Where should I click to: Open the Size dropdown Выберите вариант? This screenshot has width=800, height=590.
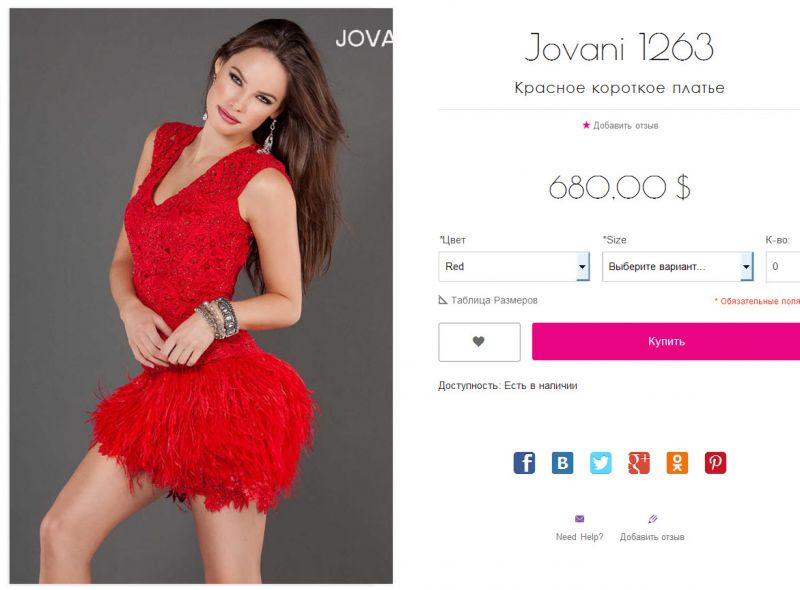678,266
